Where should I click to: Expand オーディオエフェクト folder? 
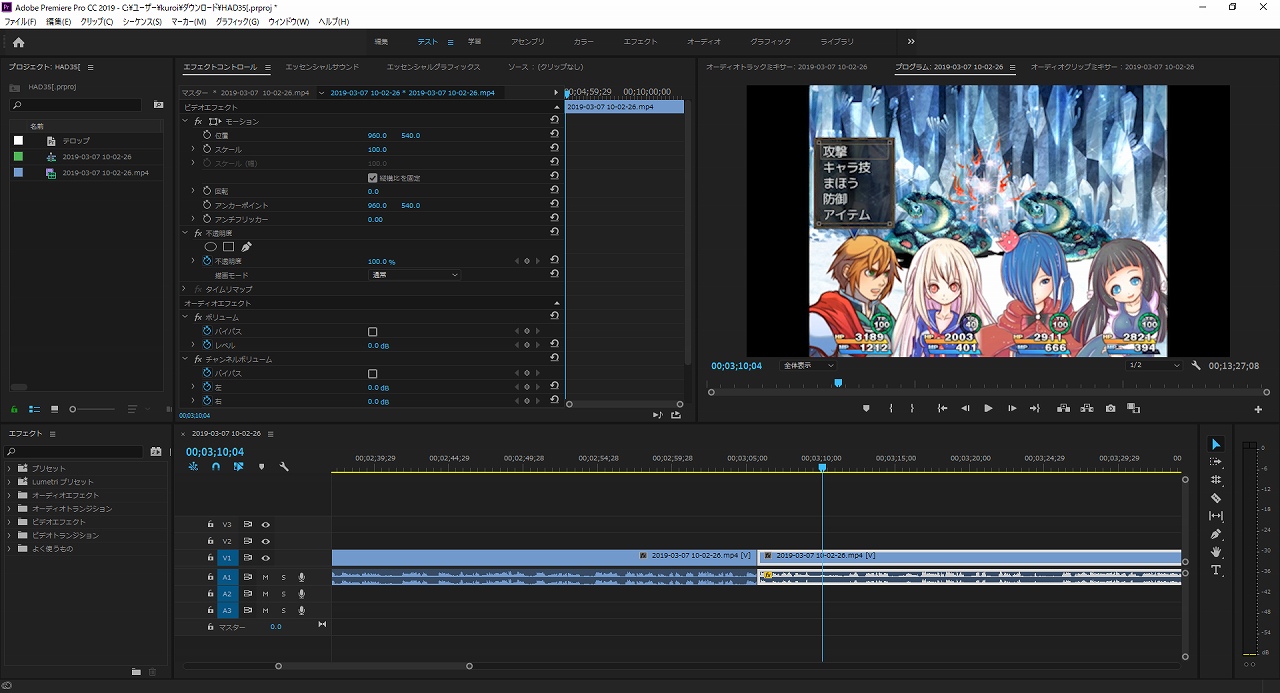point(10,495)
